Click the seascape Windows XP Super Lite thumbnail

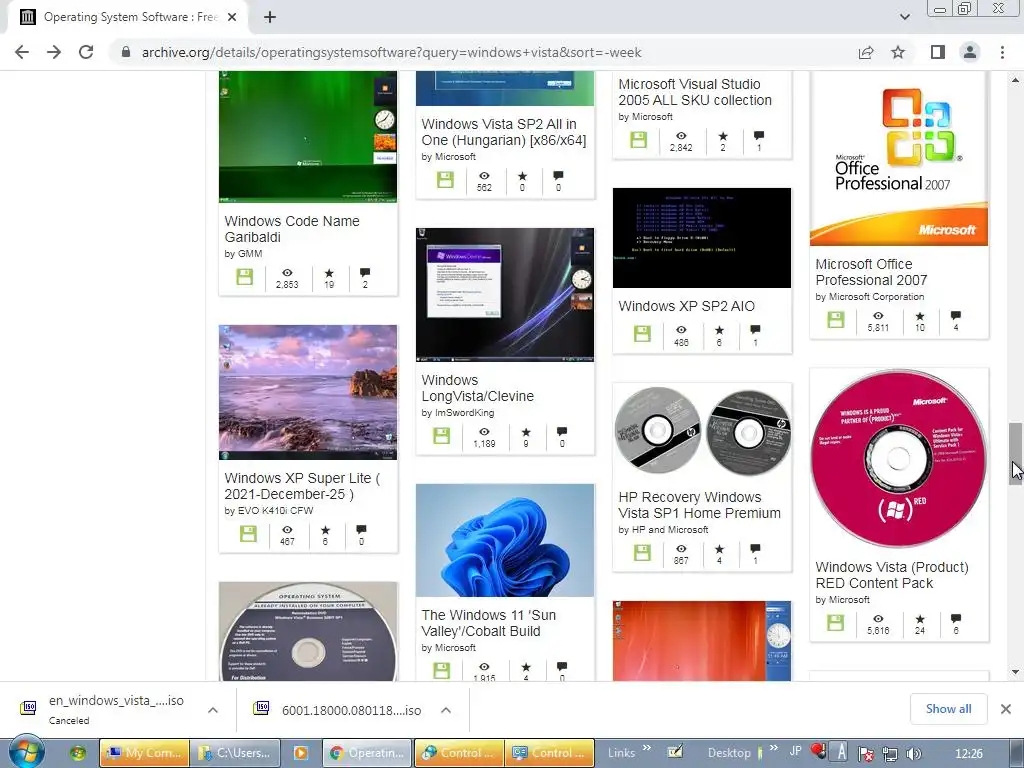(x=308, y=392)
